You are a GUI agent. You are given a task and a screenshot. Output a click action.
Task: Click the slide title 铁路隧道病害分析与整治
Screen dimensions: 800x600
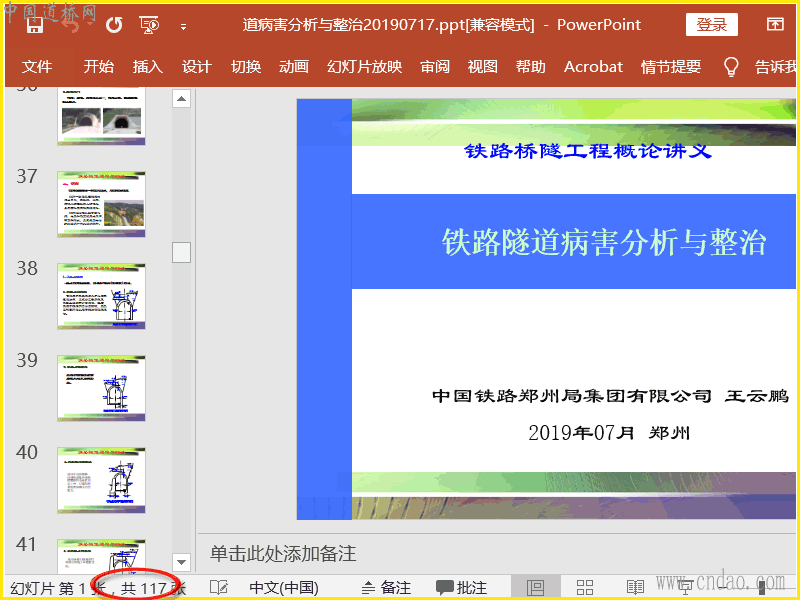[604, 242]
